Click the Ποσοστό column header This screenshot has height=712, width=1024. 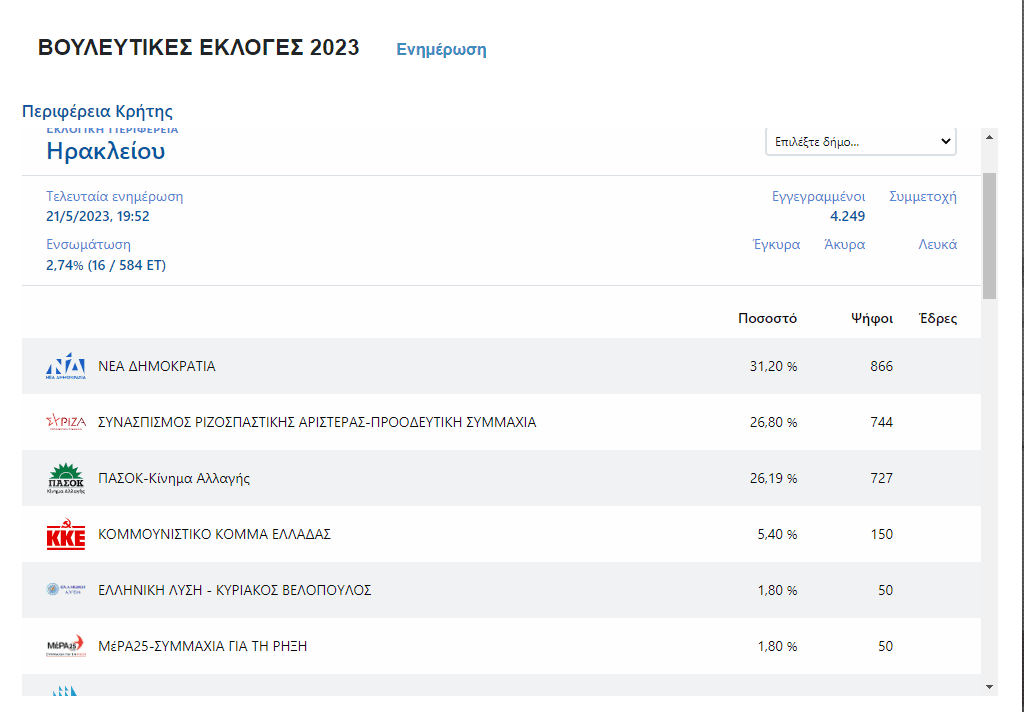767,319
